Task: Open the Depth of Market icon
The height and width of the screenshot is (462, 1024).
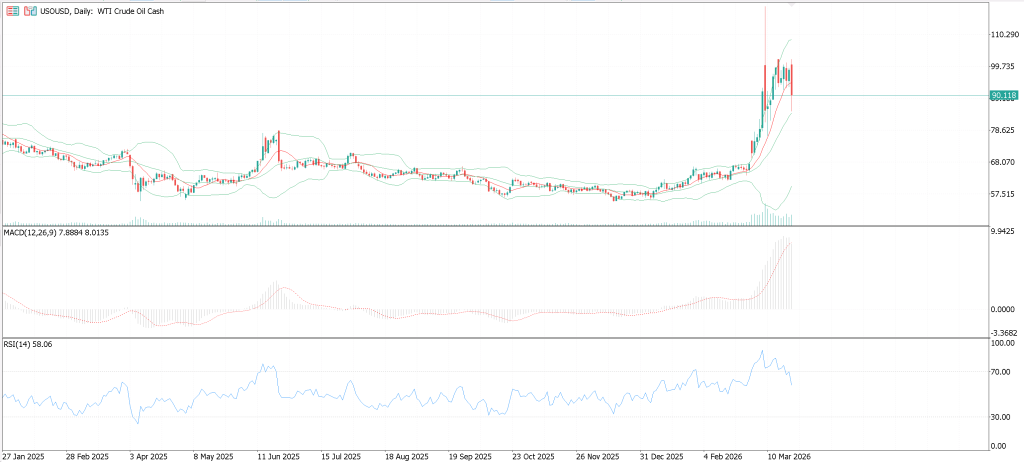Action: tap(12, 11)
